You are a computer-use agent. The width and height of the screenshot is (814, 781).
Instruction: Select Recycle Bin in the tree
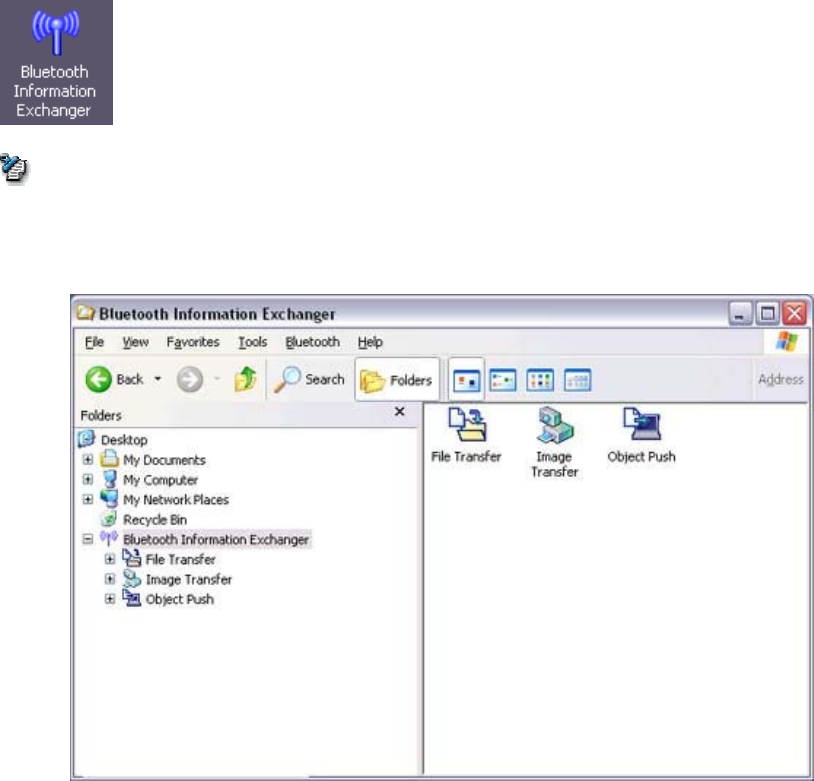(x=155, y=520)
